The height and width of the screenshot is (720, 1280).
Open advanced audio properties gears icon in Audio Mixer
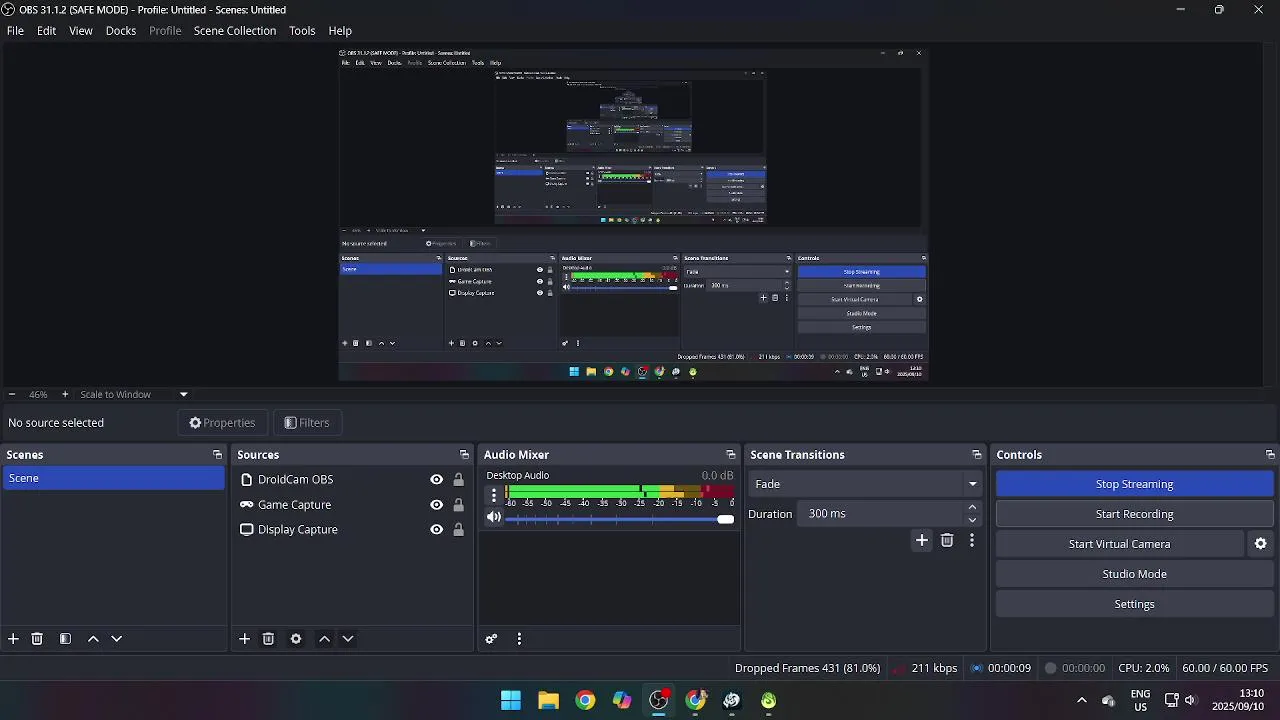tap(491, 639)
